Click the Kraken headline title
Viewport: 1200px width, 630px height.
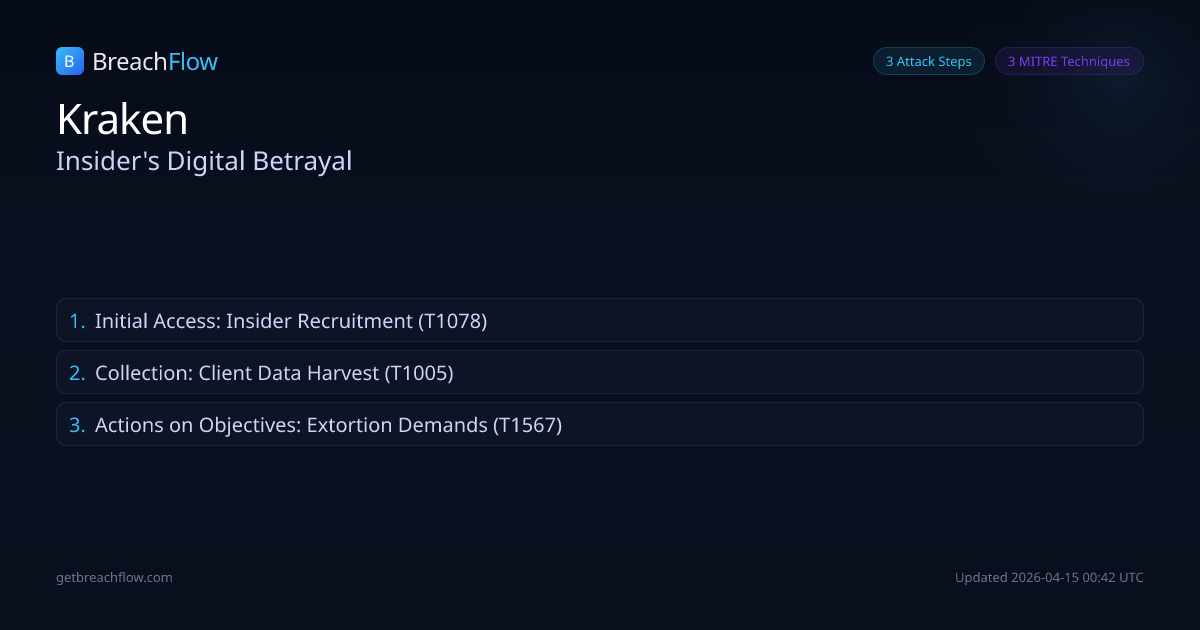(122, 120)
